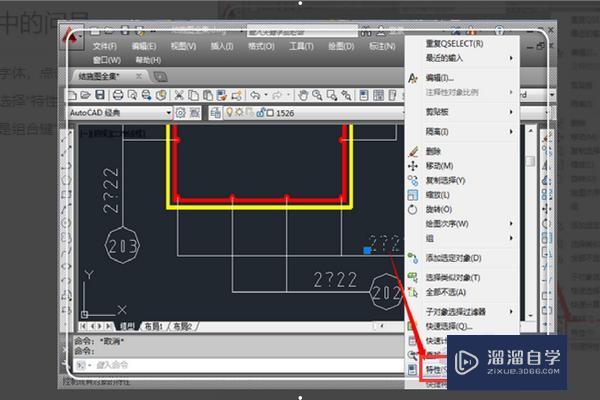Save the drawing with the floppy icon
Viewport: 600px width, 400px height.
pyautogui.click(x=100, y=95)
